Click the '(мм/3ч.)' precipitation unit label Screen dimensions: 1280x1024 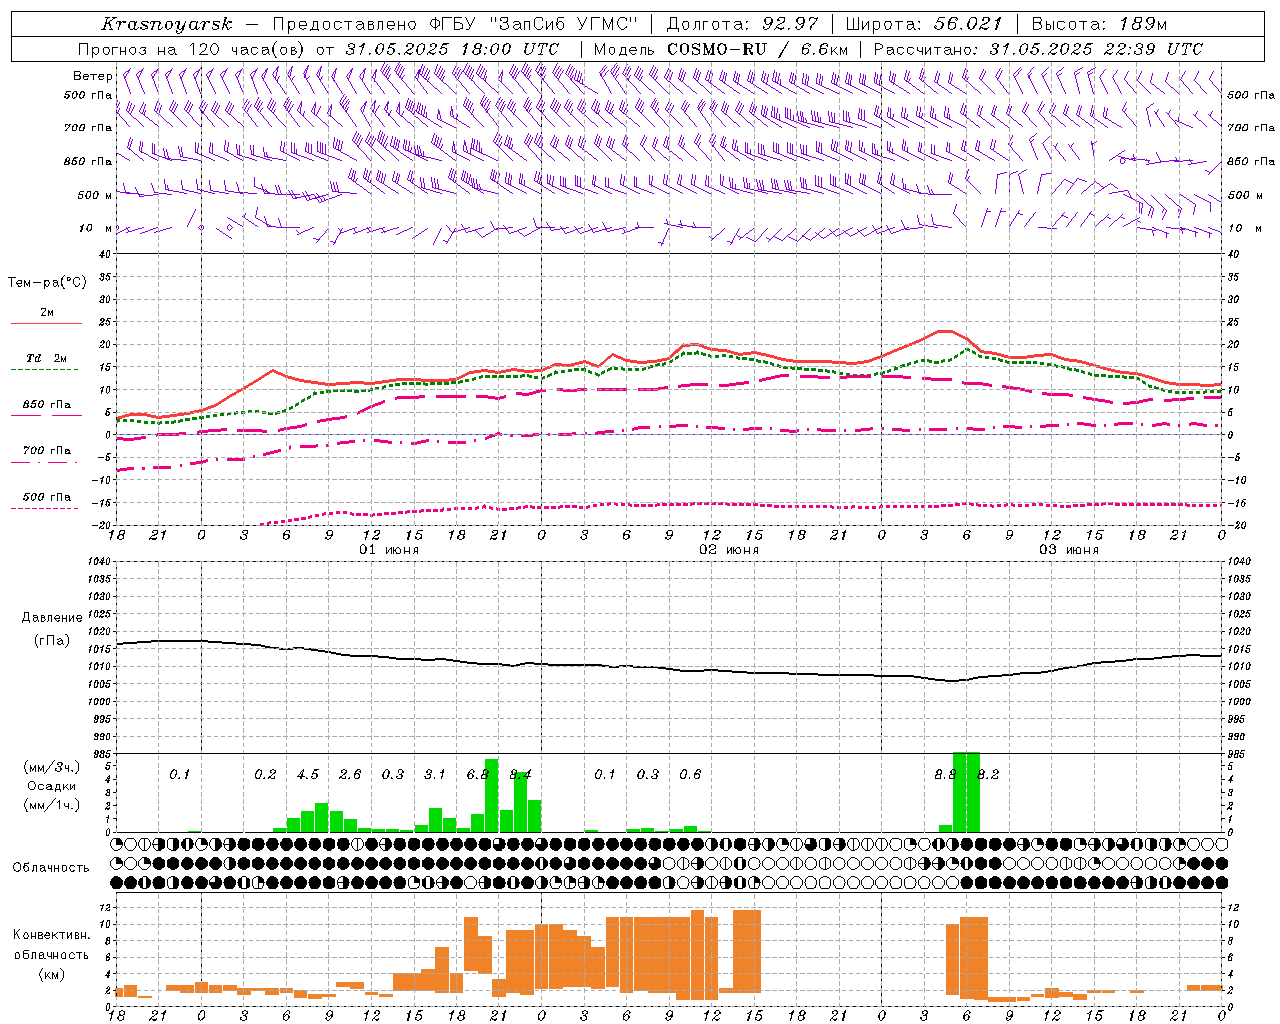[x=51, y=767]
